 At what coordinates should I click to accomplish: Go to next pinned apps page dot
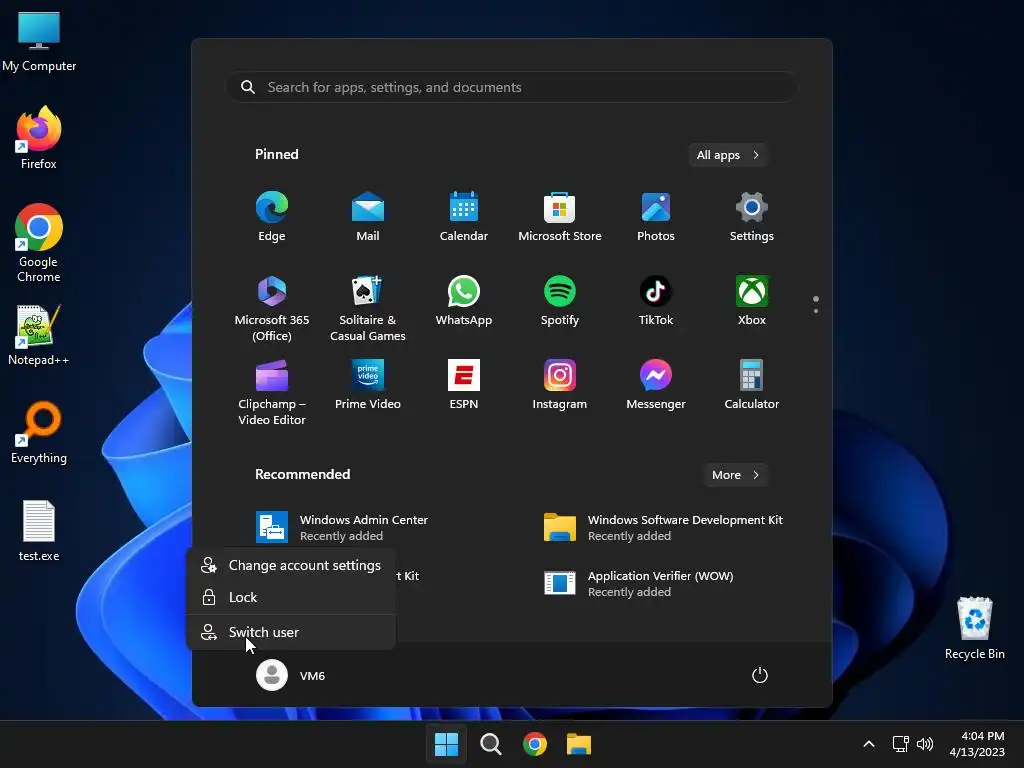[816, 311]
